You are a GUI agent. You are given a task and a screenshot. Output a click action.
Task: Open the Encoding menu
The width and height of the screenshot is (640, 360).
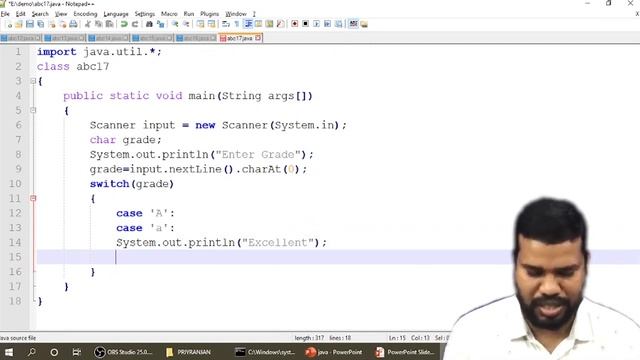click(85, 14)
